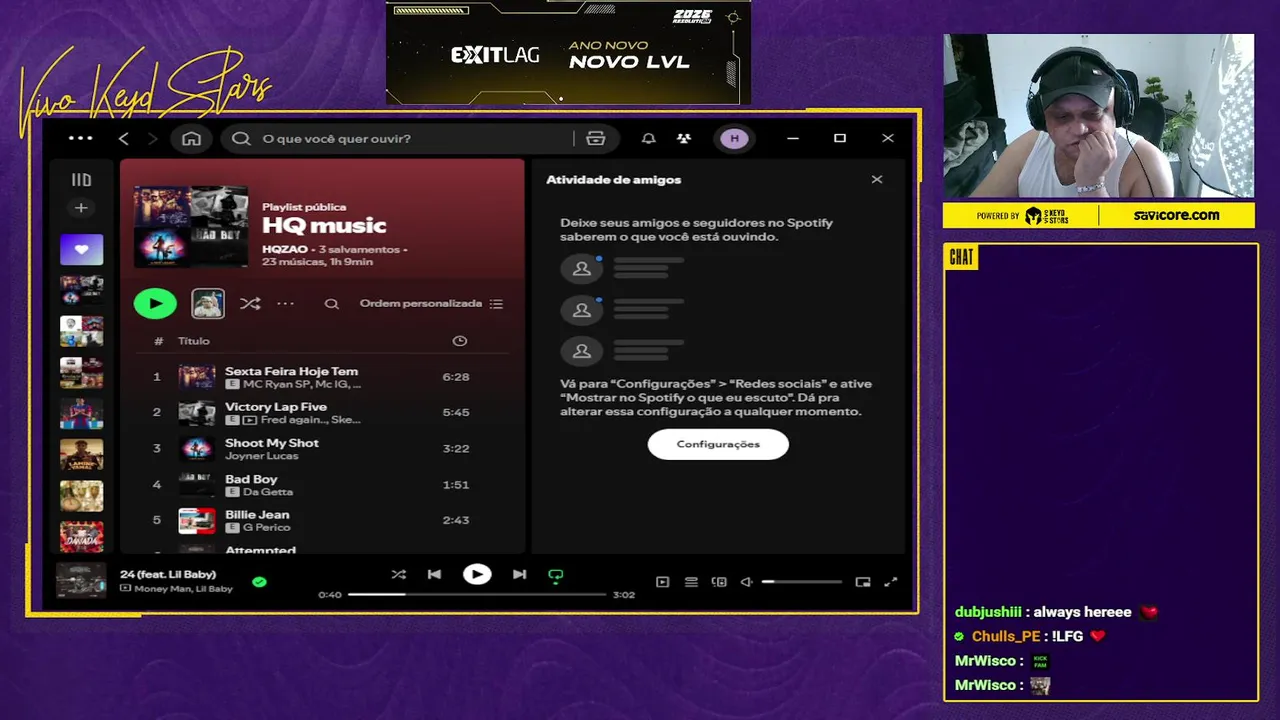
Task: Open the Spotify three-dots app menu
Action: (x=80, y=138)
